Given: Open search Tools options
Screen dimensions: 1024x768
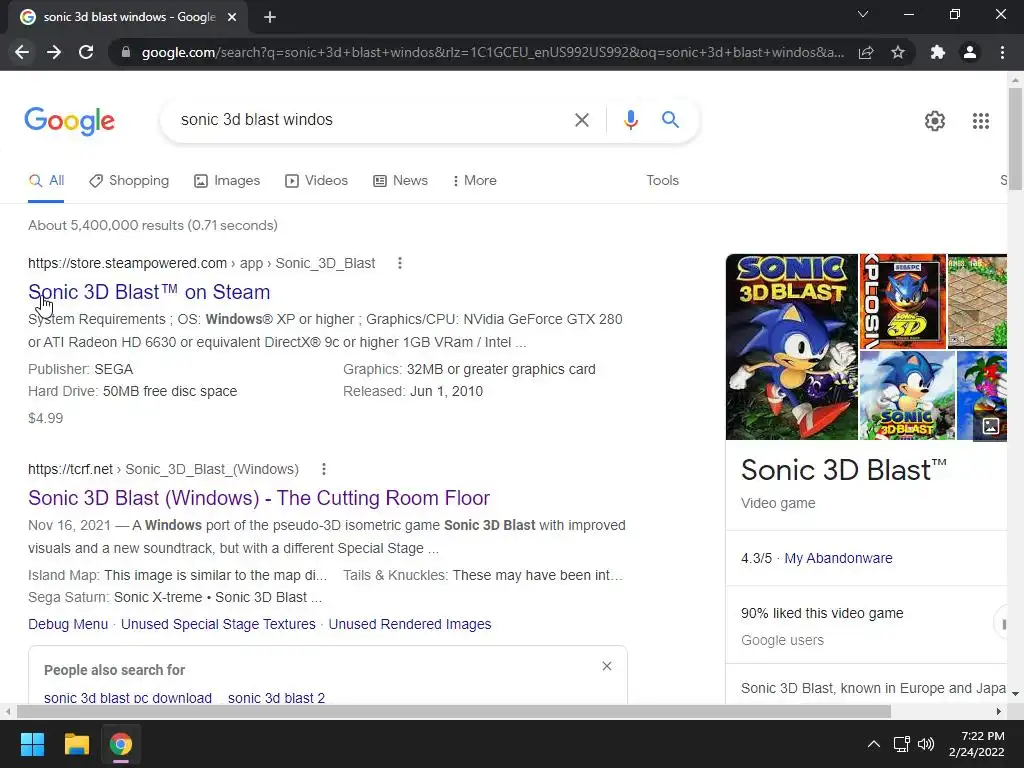Looking at the screenshot, I should point(662,181).
